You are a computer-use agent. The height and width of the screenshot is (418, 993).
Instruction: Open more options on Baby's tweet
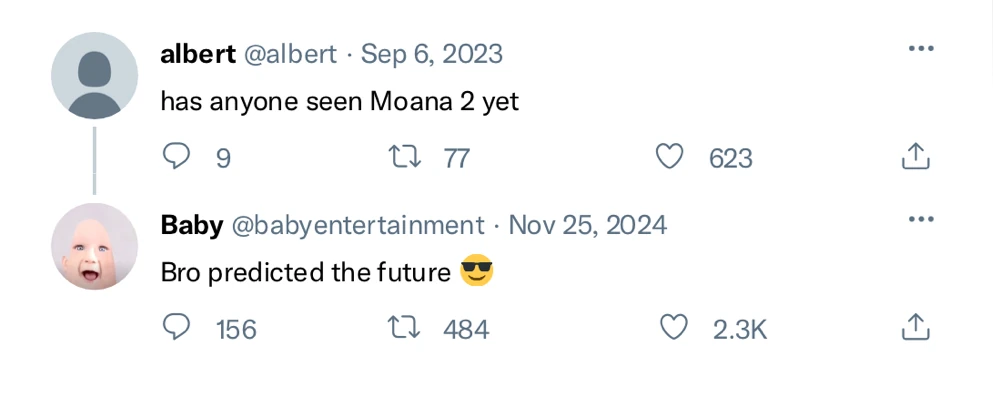920,220
